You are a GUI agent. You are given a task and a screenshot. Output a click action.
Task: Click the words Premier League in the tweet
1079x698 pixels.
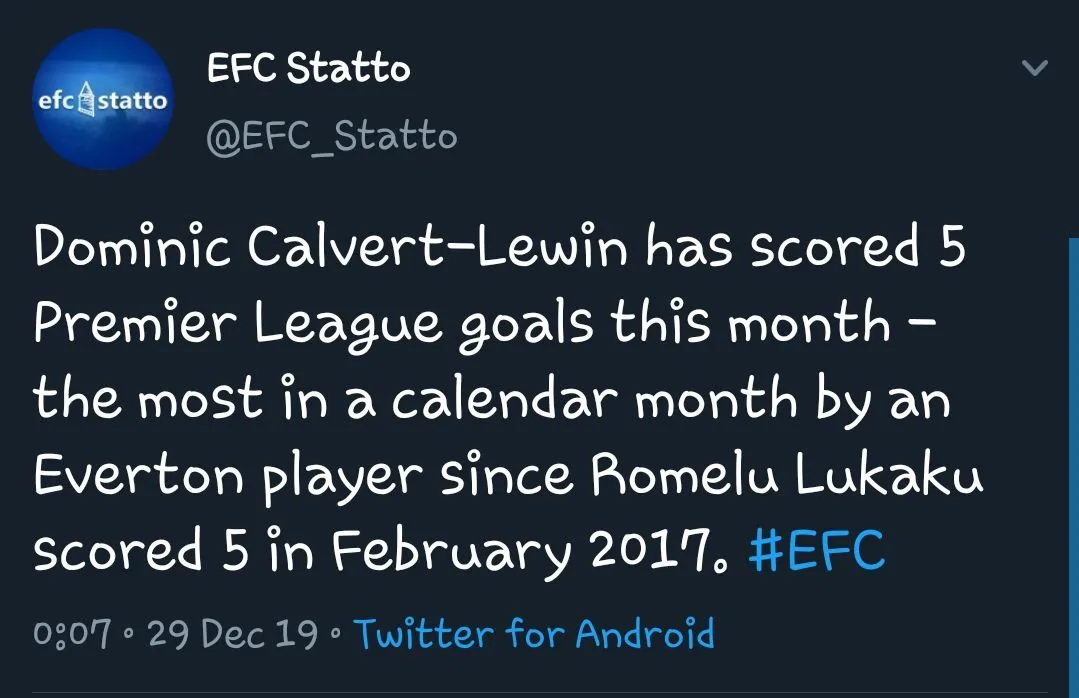click(x=239, y=324)
